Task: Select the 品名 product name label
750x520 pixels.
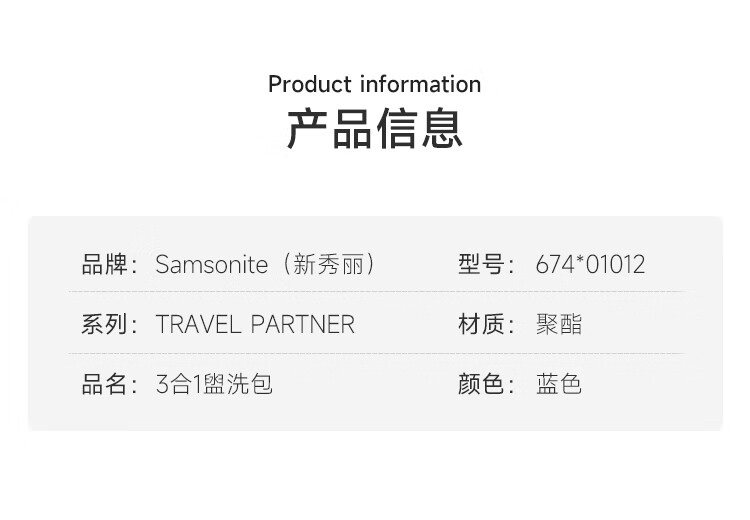Action: [x=104, y=384]
